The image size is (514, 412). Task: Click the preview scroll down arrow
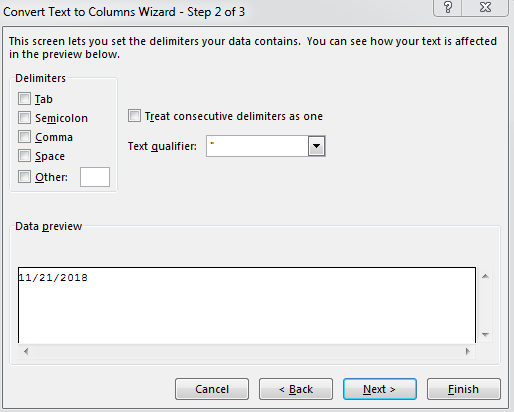(485, 334)
